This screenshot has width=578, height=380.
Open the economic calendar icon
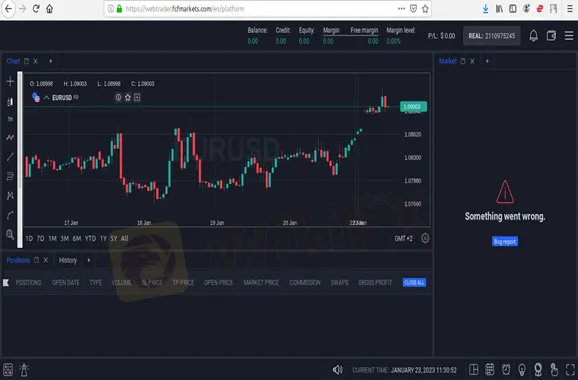click(x=490, y=369)
